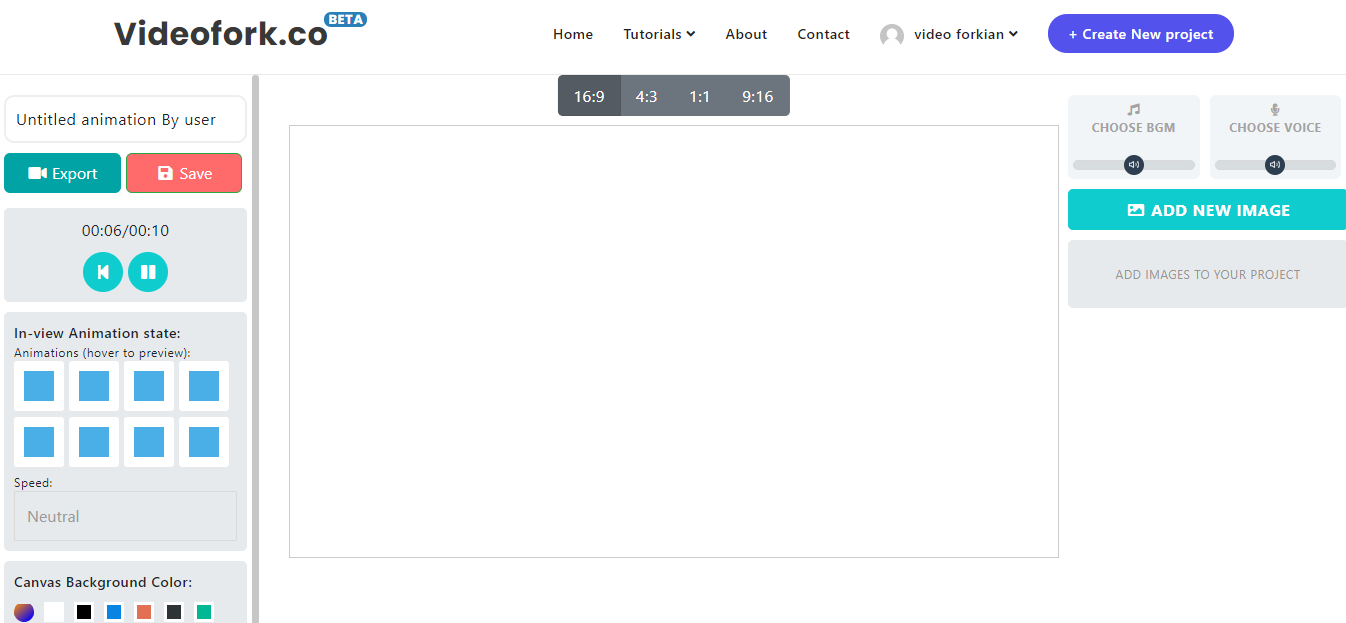This screenshot has height=623, width=1346.
Task: Select the fourth animation preview in the top row
Action: click(204, 386)
